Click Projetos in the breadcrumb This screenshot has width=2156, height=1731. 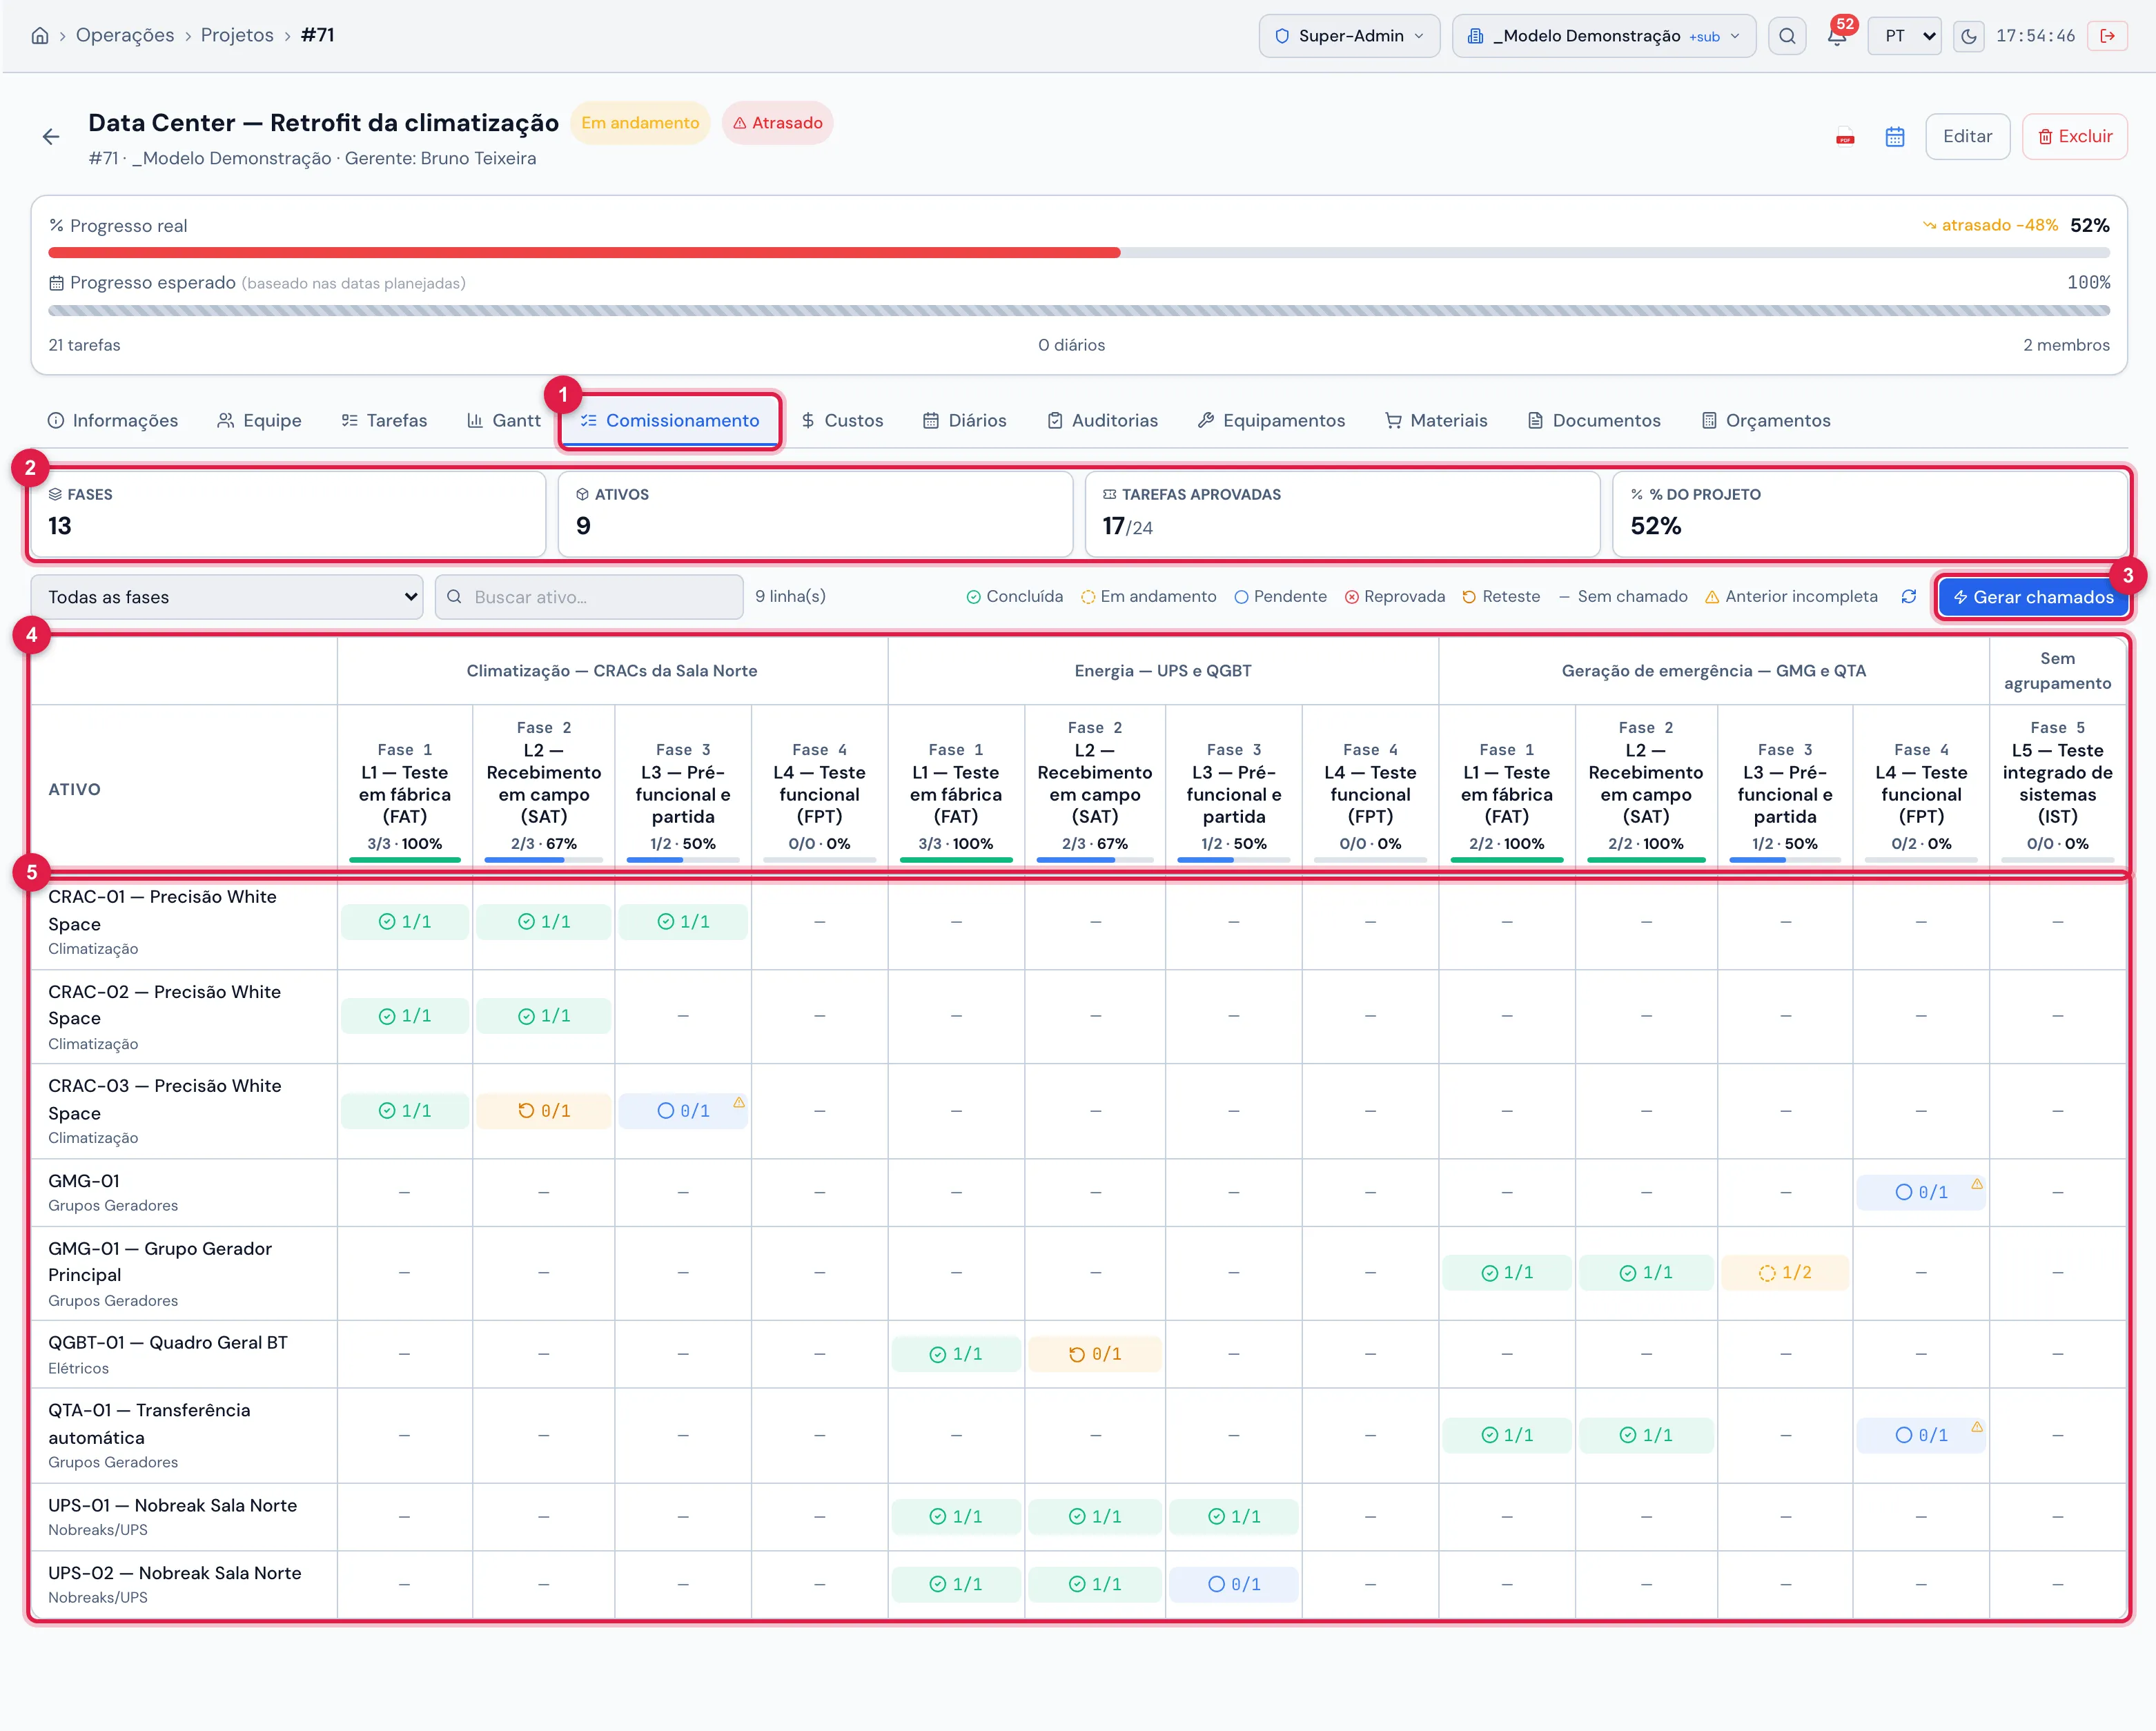click(237, 36)
